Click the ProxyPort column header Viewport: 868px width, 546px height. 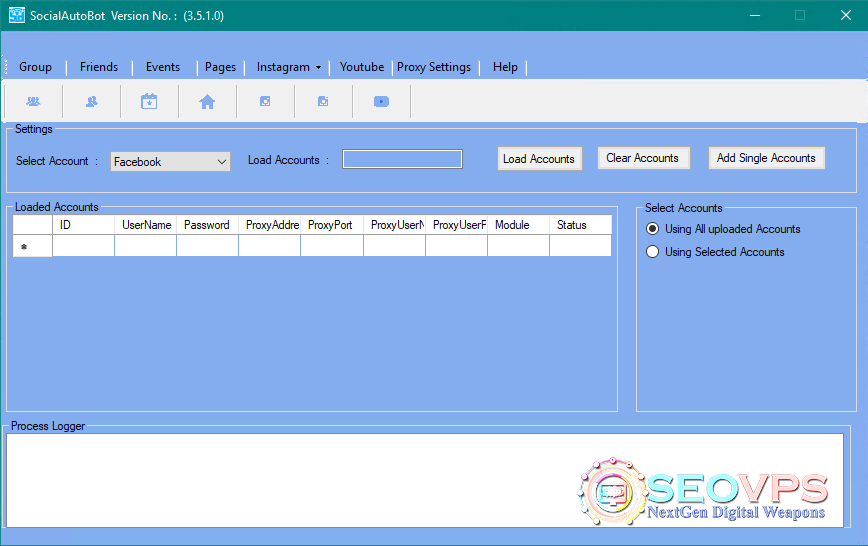(332, 225)
